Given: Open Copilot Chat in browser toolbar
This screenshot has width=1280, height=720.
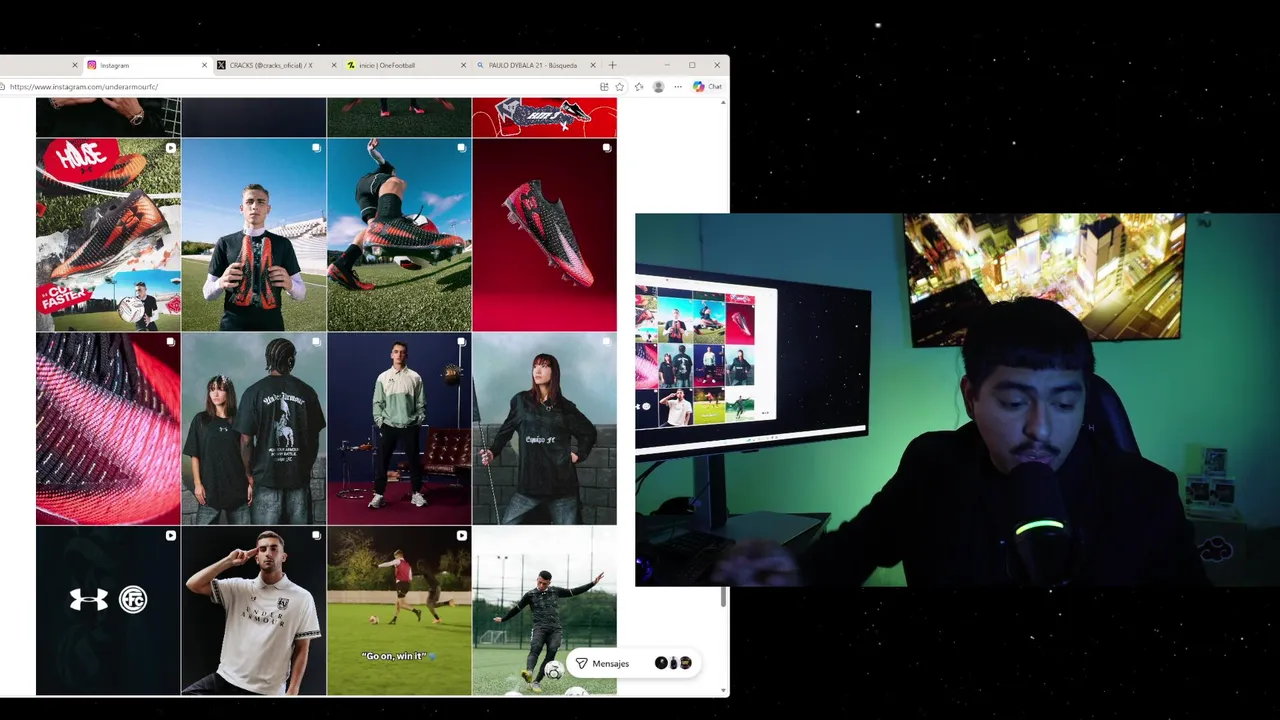Looking at the screenshot, I should (706, 87).
